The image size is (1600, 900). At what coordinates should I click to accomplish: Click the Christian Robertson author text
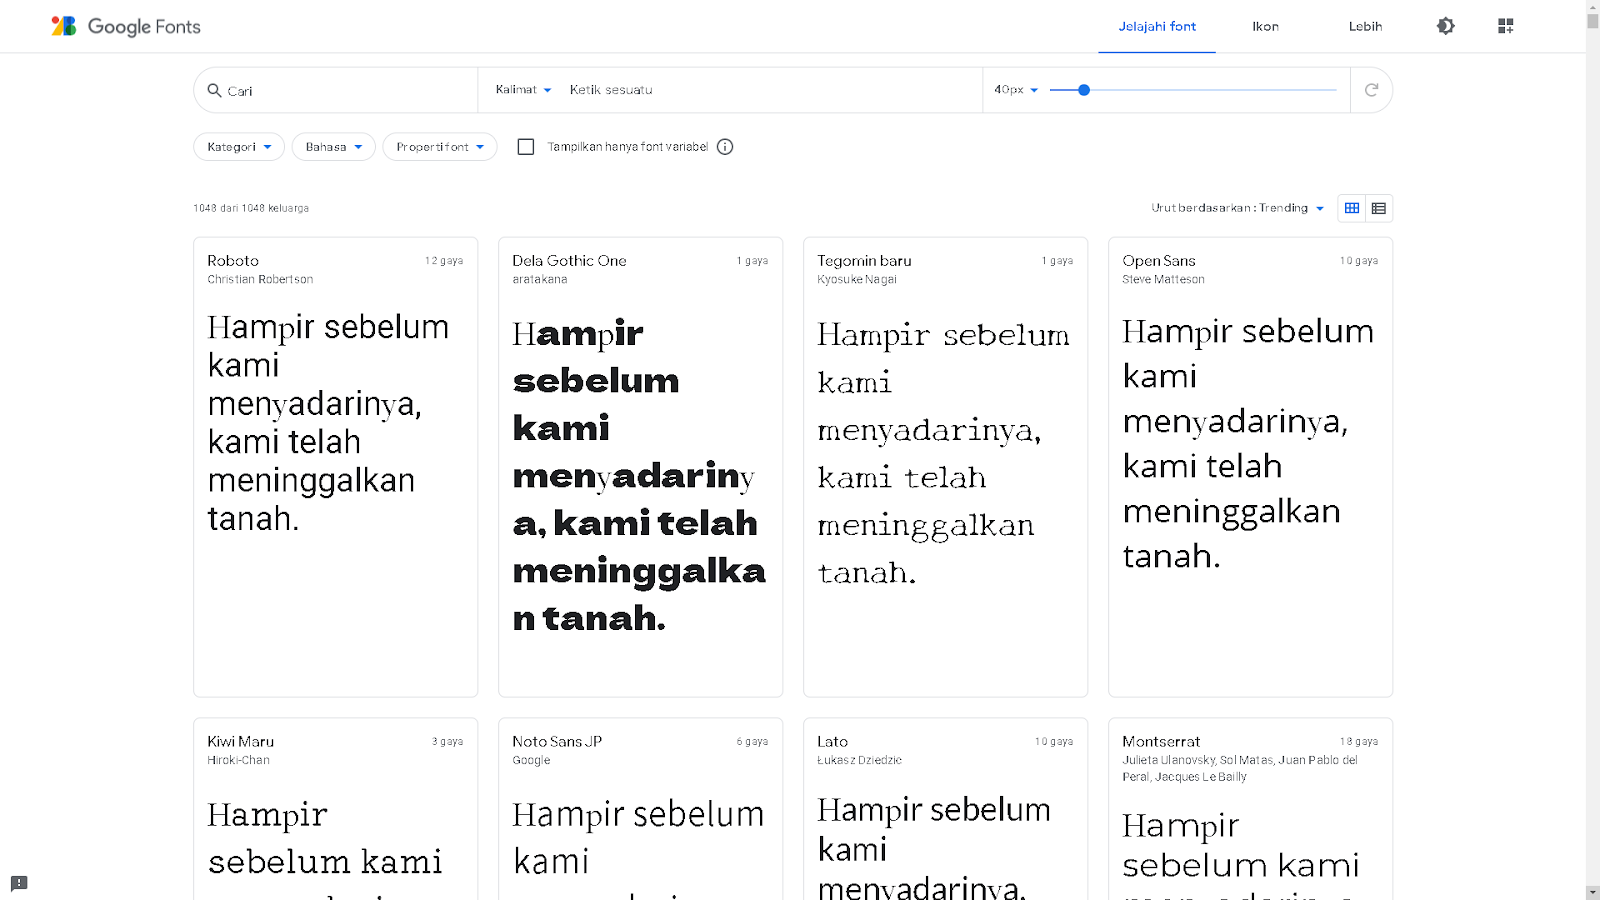[260, 280]
